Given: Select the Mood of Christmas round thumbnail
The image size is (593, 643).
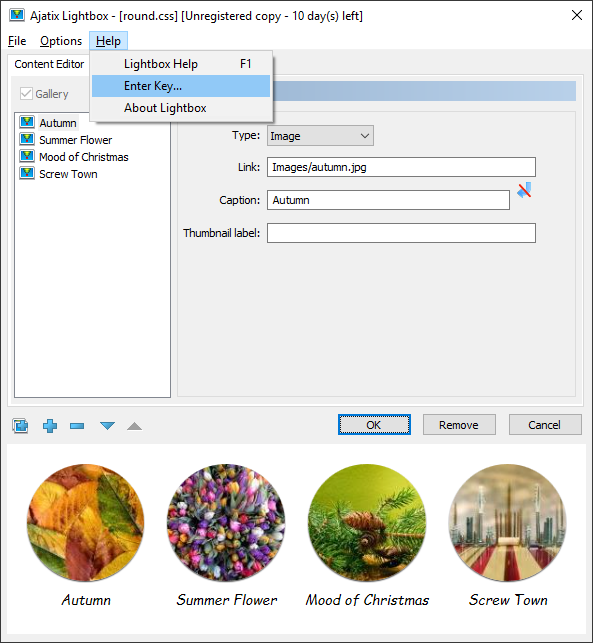Looking at the screenshot, I should pos(367,523).
